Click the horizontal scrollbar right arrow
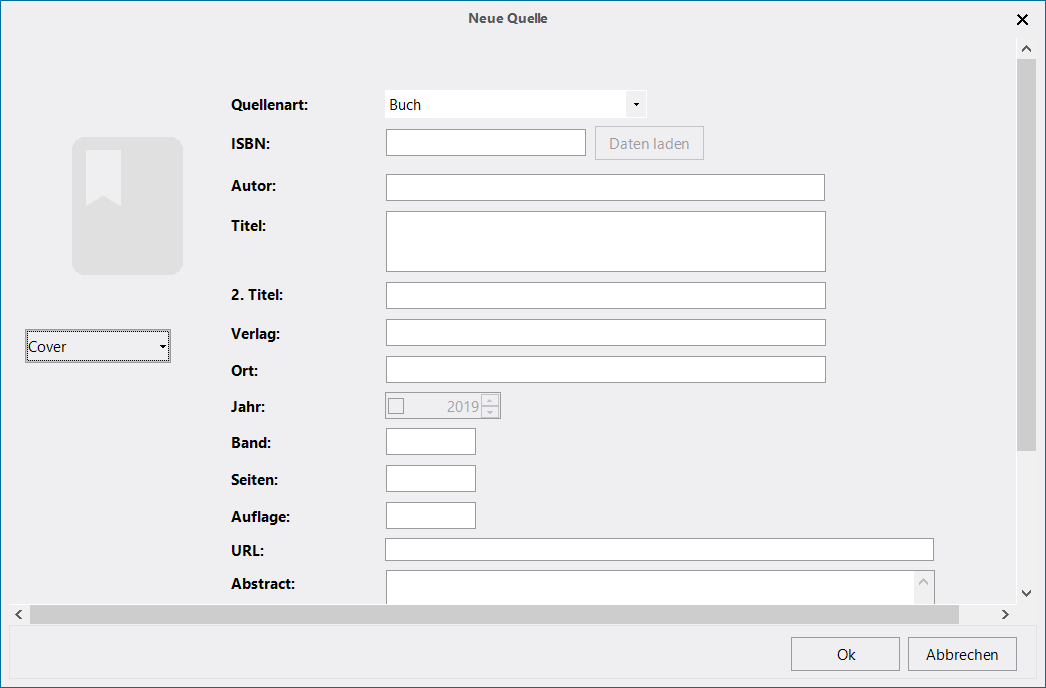 tap(1005, 615)
